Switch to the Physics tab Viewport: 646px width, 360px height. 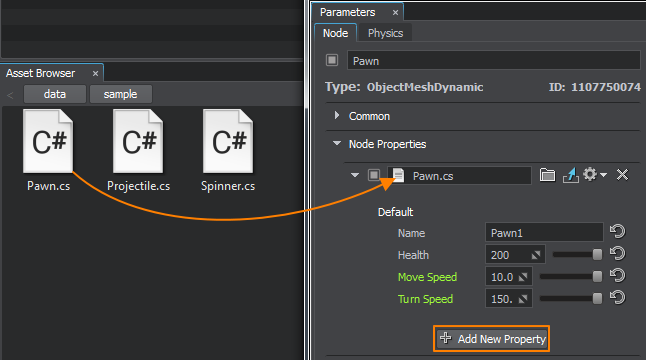tap(385, 33)
